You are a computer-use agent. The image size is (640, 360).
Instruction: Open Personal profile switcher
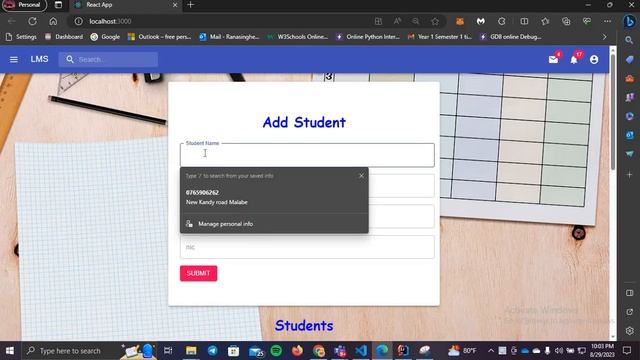(24, 5)
